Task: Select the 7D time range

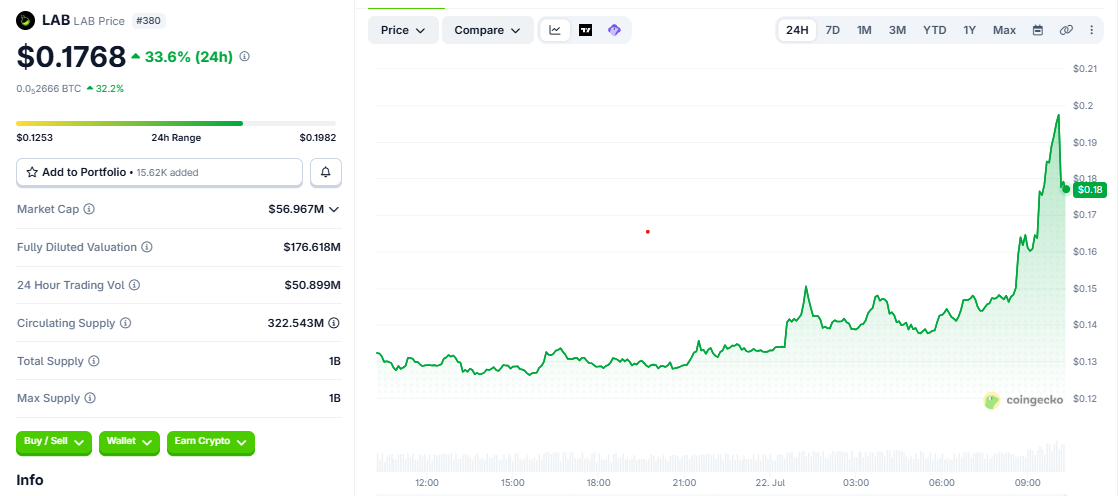Action: click(x=833, y=30)
